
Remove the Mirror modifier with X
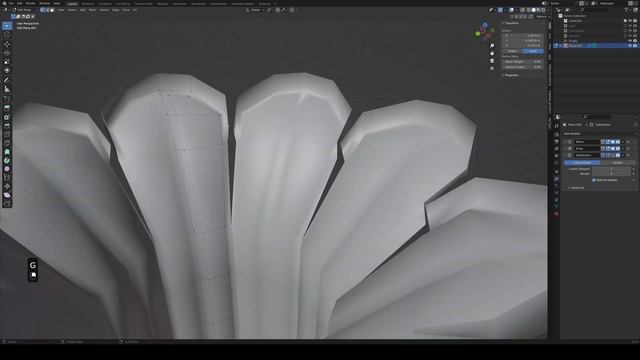coord(628,142)
